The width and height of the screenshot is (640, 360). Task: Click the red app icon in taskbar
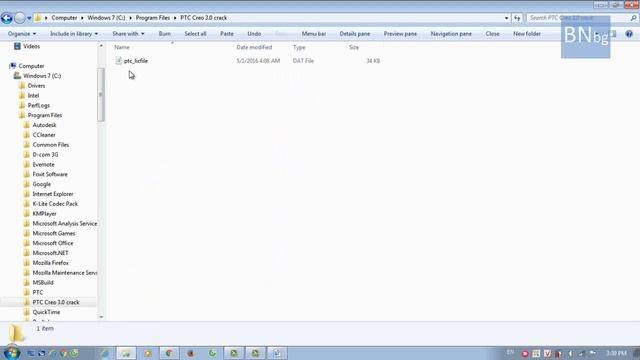[x=190, y=353]
